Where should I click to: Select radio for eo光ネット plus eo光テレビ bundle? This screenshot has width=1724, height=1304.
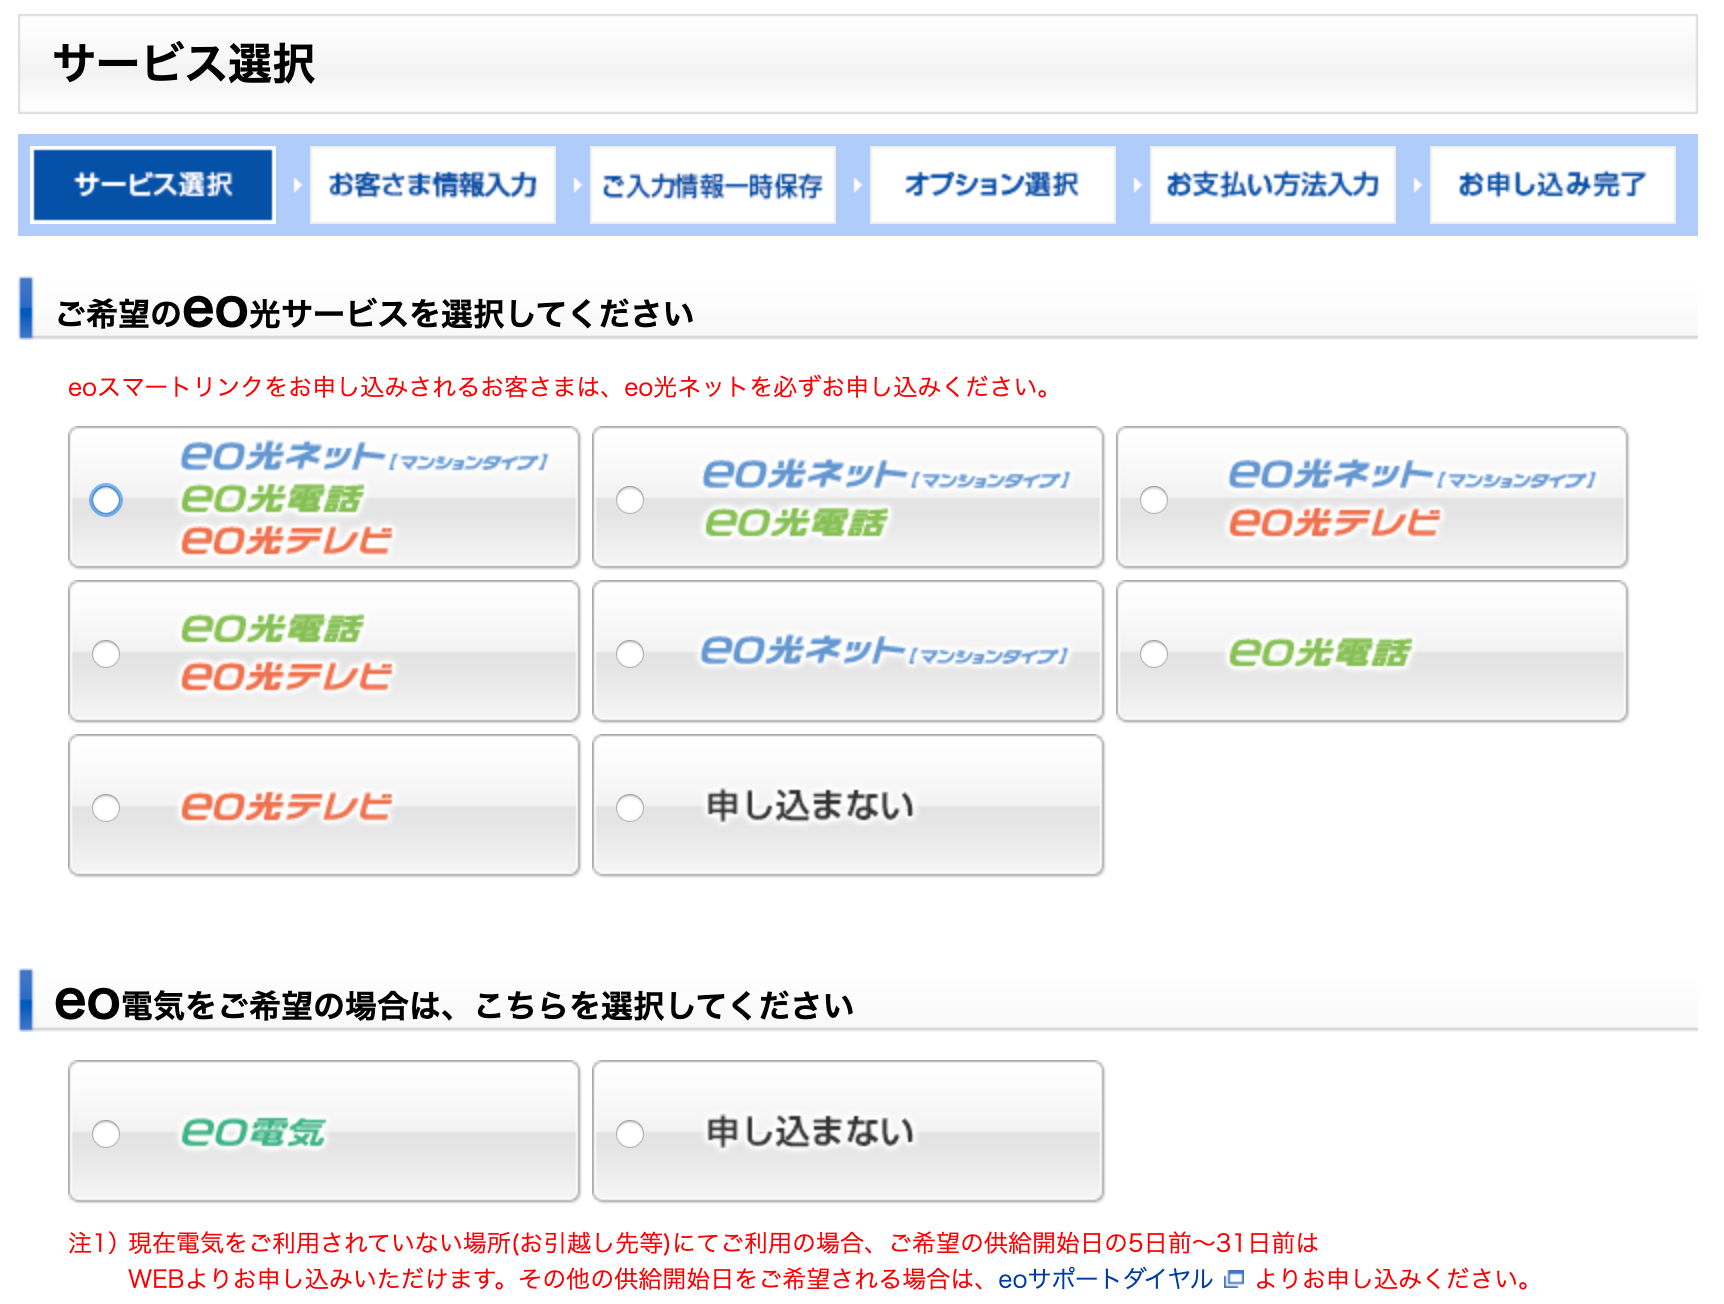(1154, 499)
